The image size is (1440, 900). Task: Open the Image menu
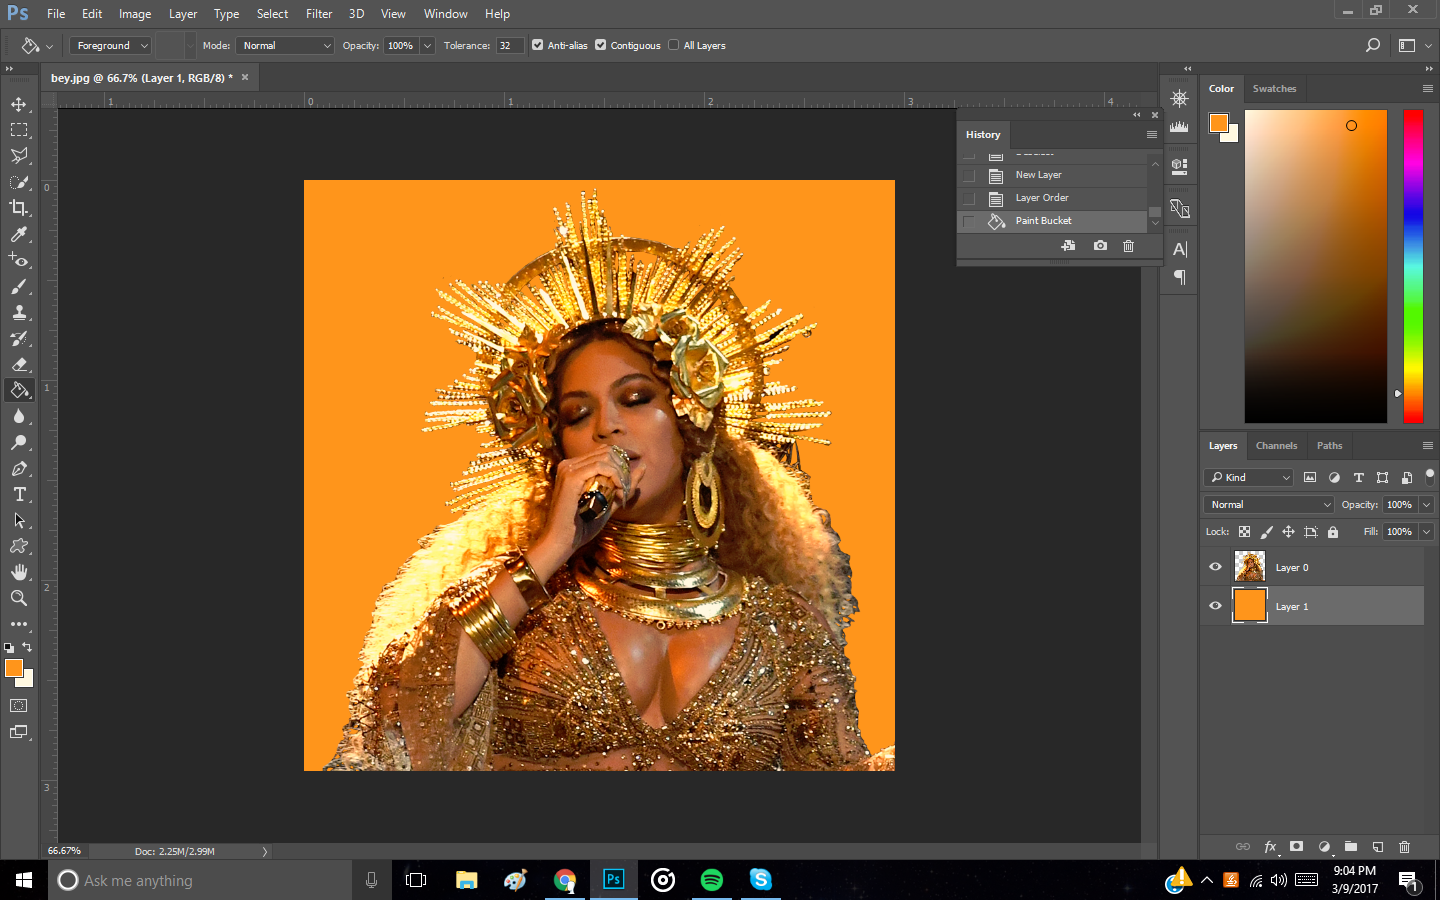tap(135, 14)
